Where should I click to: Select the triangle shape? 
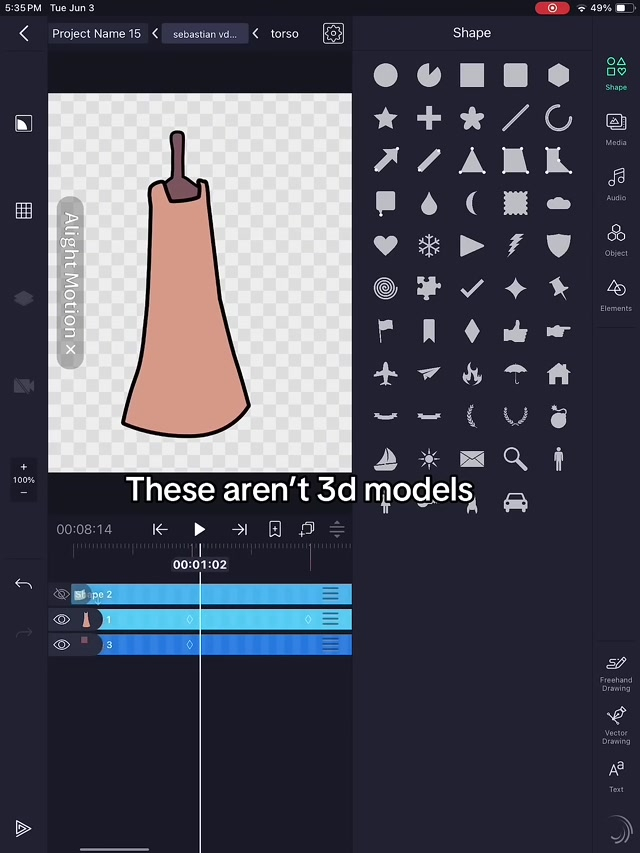[x=472, y=161]
